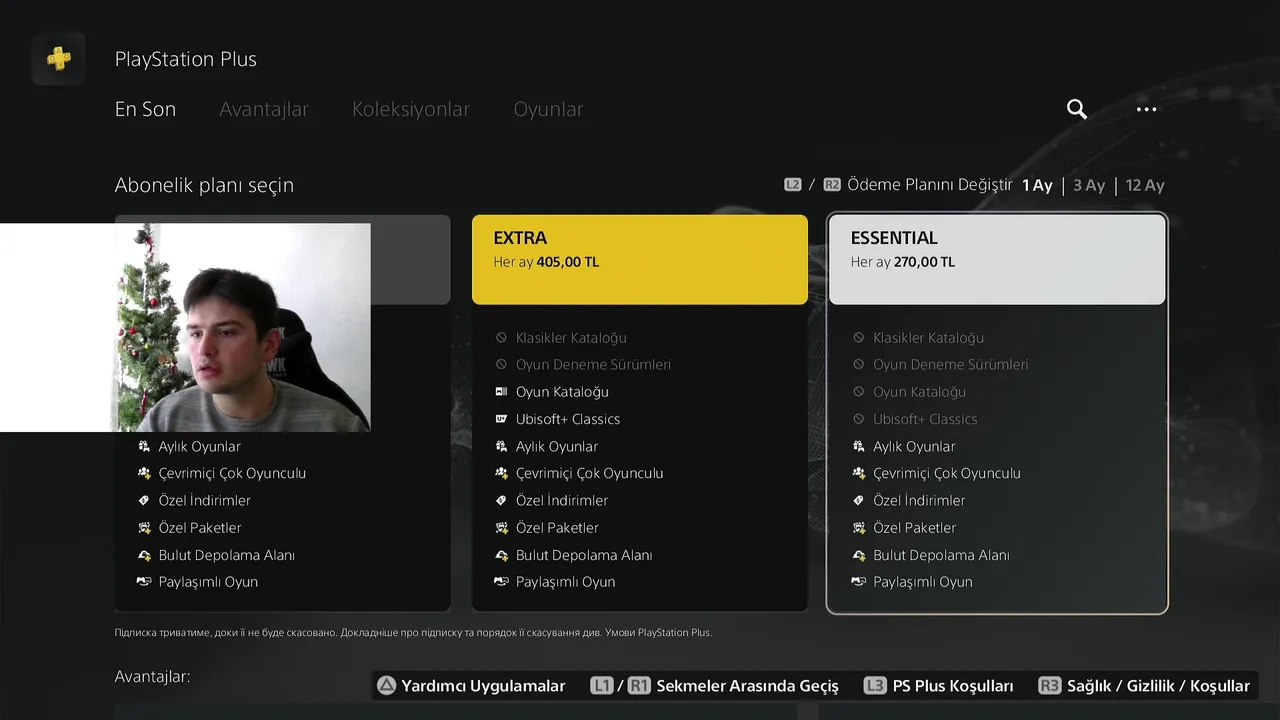This screenshot has width=1280, height=720.
Task: Click the L2 button icon
Action: [x=793, y=185]
